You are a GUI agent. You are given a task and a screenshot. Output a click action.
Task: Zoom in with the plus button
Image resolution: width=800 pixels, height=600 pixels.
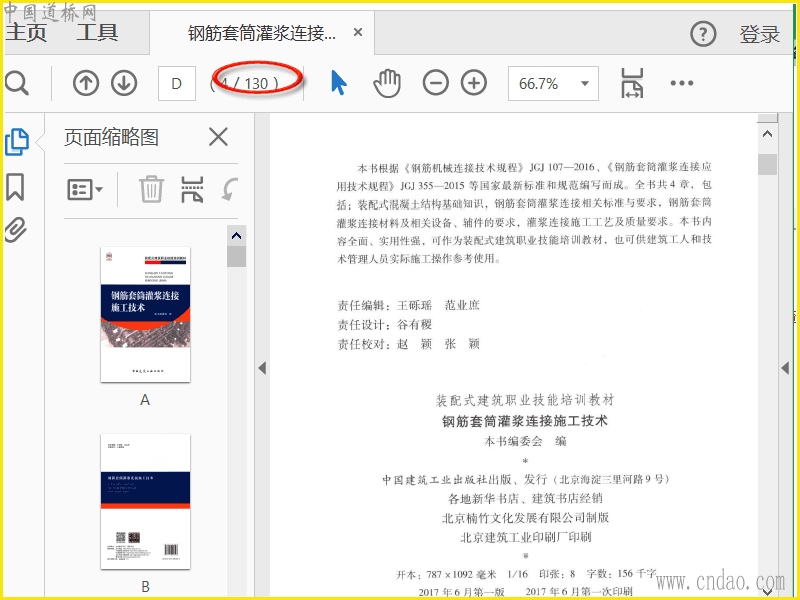coord(474,83)
